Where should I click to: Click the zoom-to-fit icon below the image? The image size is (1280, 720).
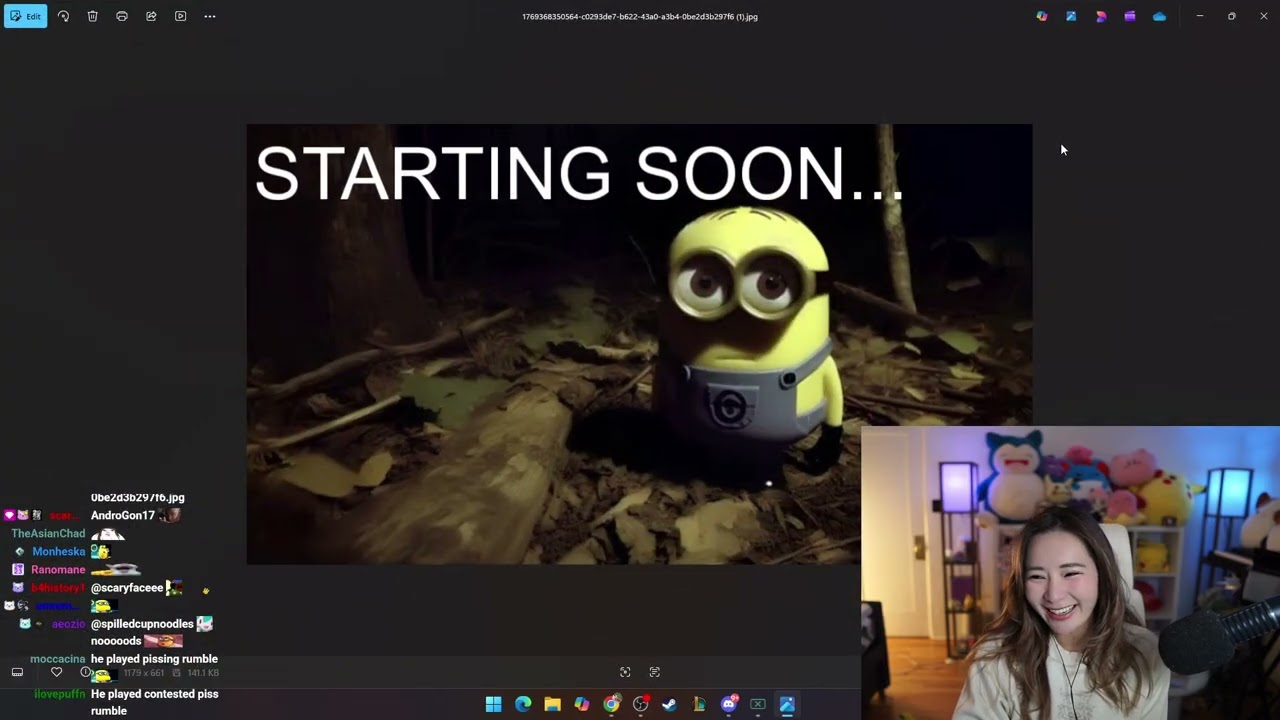[x=625, y=672]
